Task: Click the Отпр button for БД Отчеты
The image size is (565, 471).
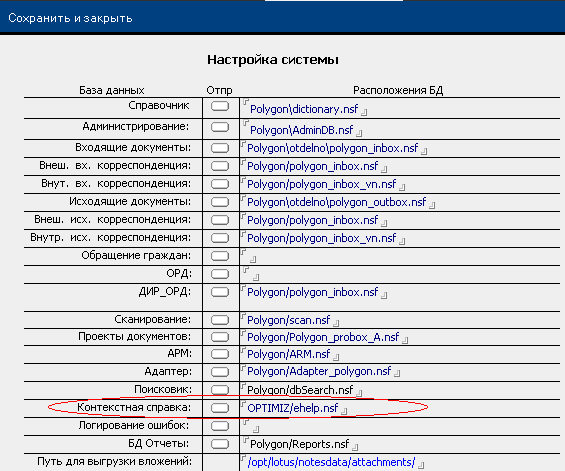Action: coord(220,444)
